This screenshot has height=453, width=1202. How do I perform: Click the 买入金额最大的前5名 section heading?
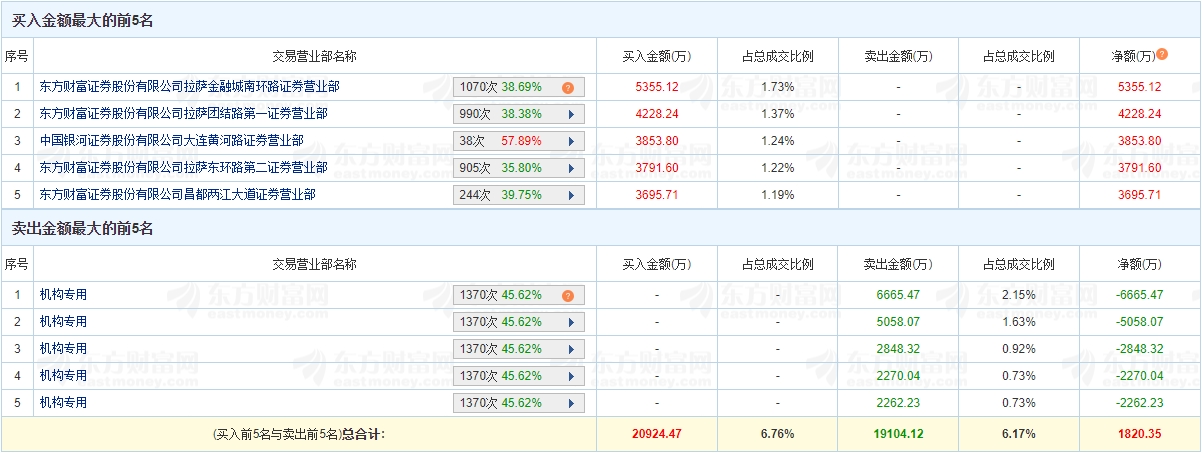tap(82, 20)
